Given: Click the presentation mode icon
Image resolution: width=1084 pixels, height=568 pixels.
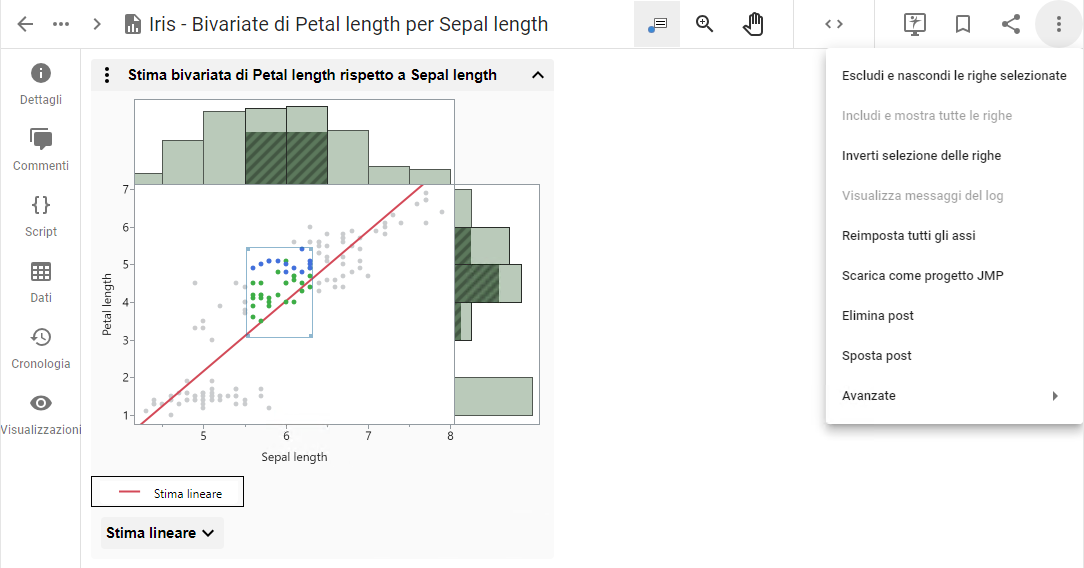Looking at the screenshot, I should 914,24.
